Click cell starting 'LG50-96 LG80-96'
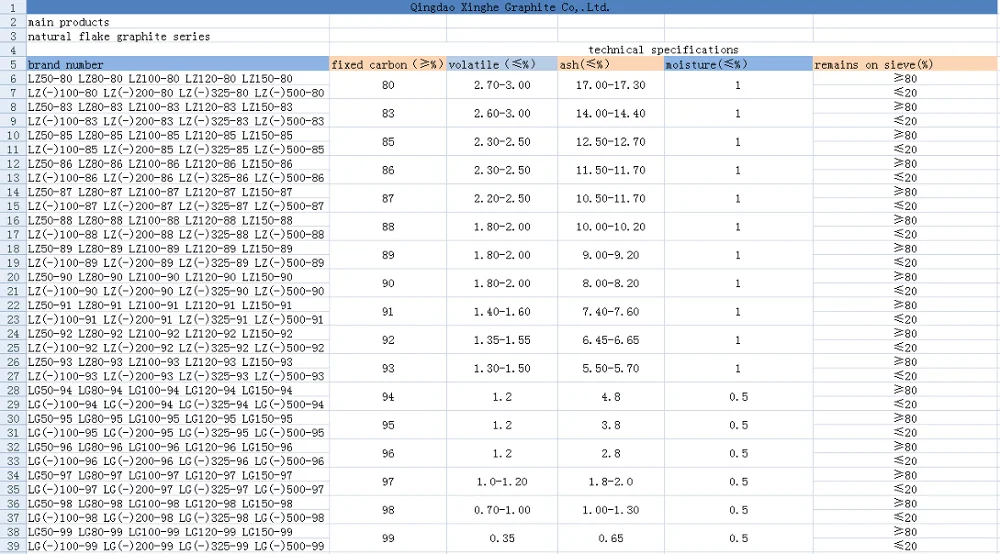 [x=177, y=447]
